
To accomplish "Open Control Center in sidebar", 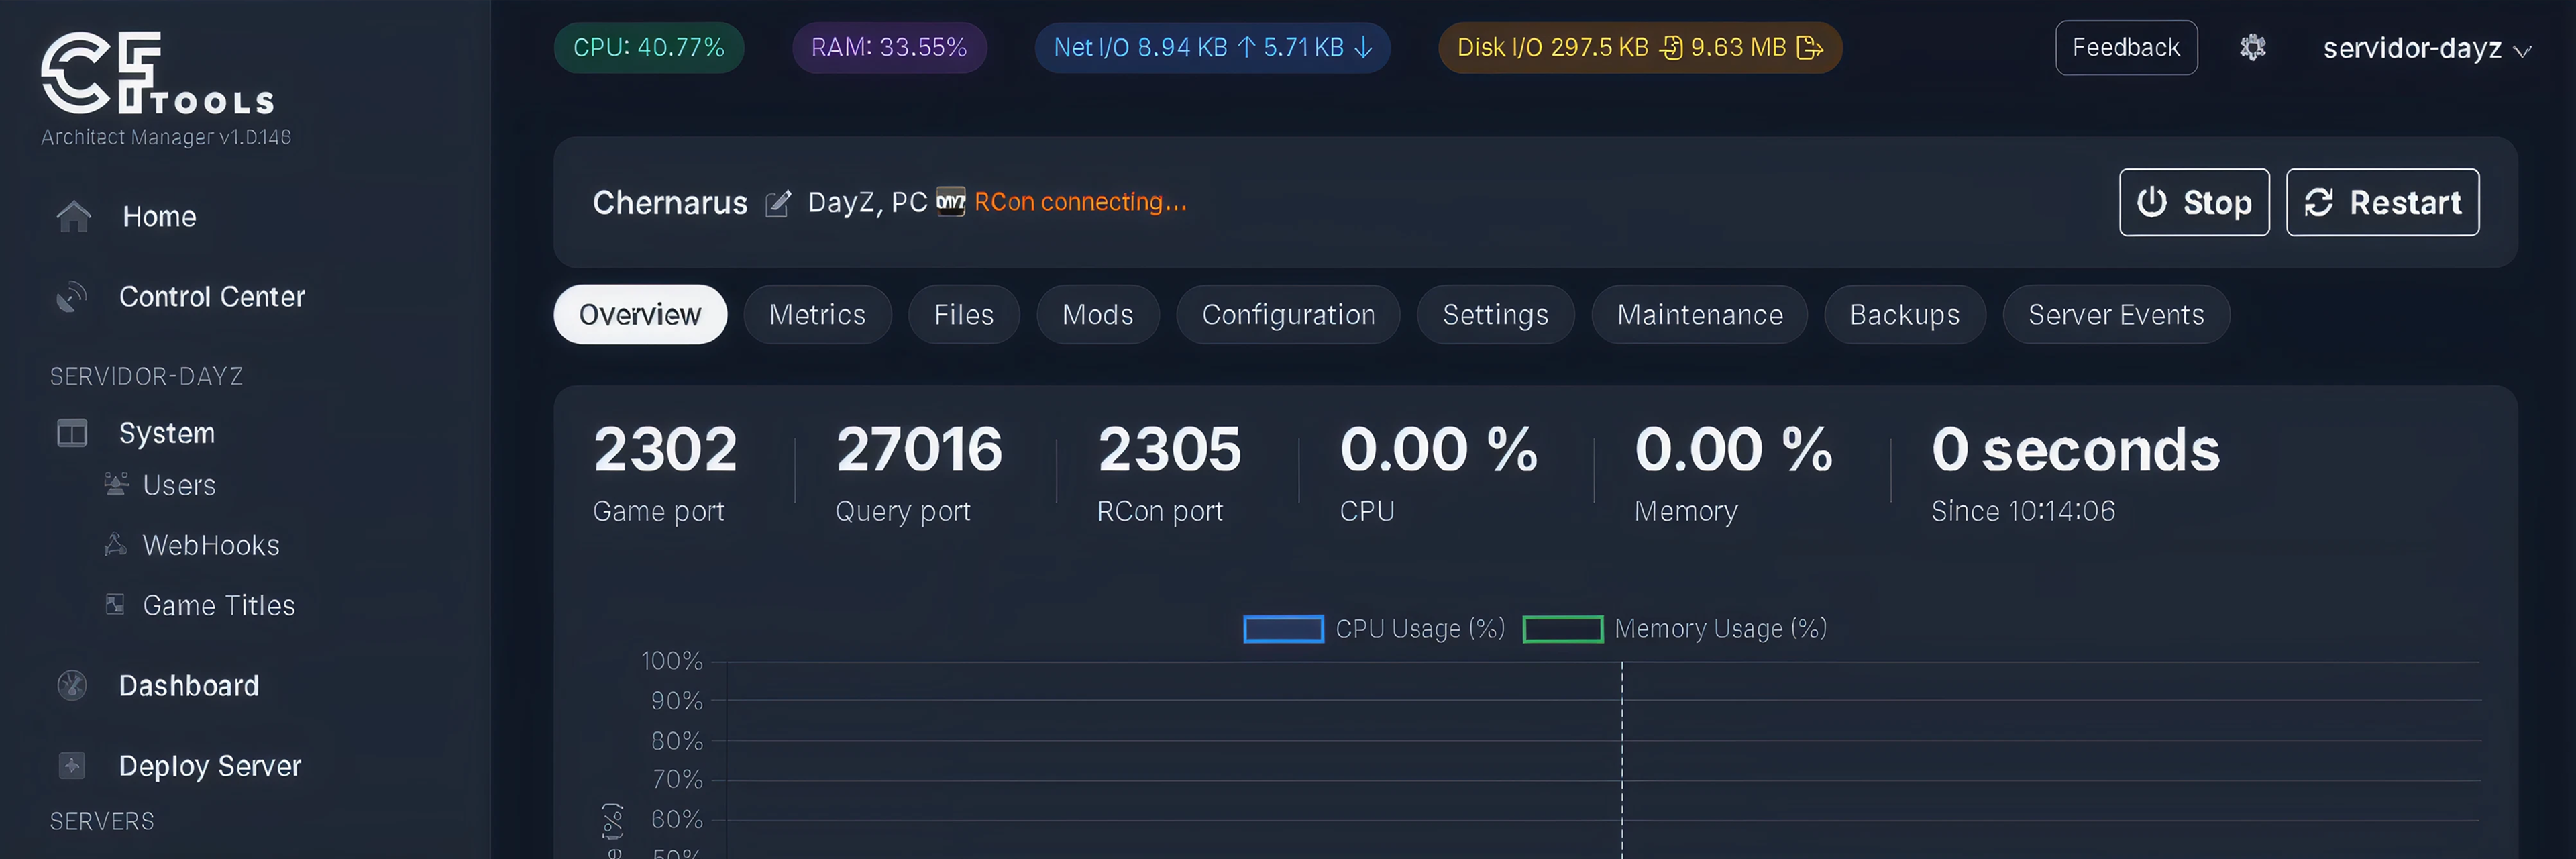I will tap(212, 297).
